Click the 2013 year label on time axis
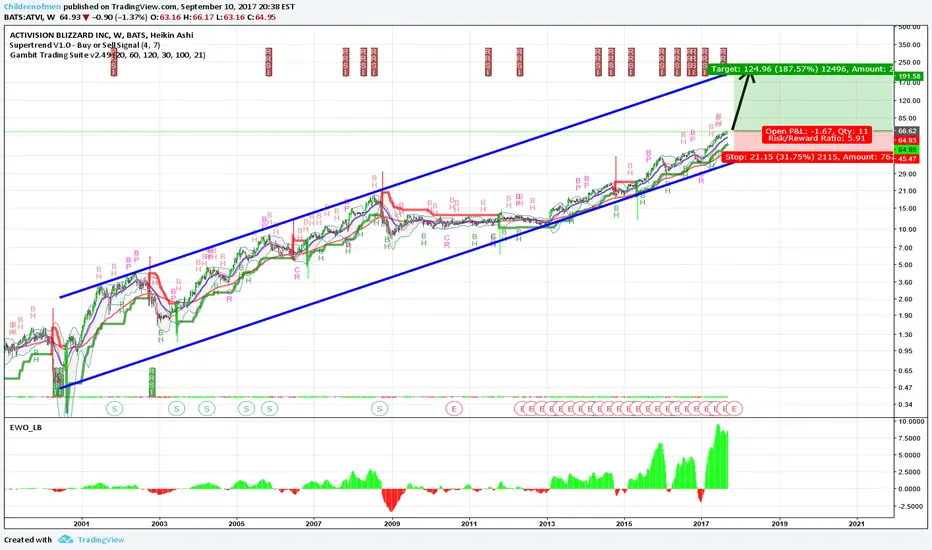The width and height of the screenshot is (932, 550). click(x=547, y=524)
